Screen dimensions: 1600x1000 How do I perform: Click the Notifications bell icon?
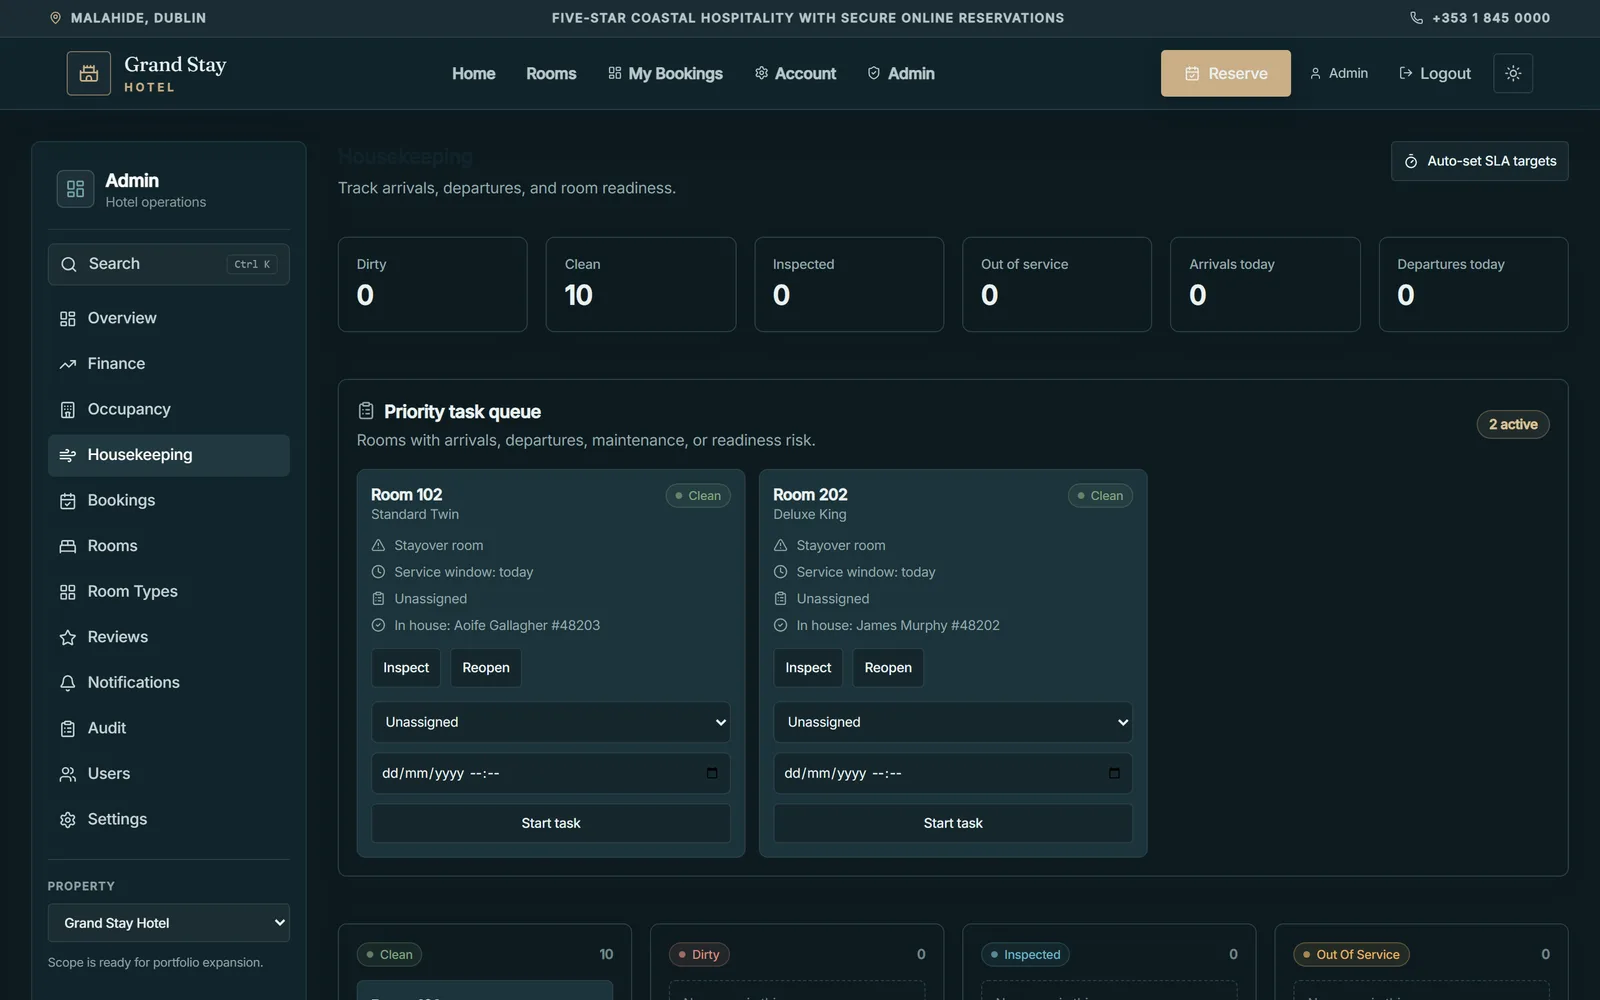[x=68, y=682]
